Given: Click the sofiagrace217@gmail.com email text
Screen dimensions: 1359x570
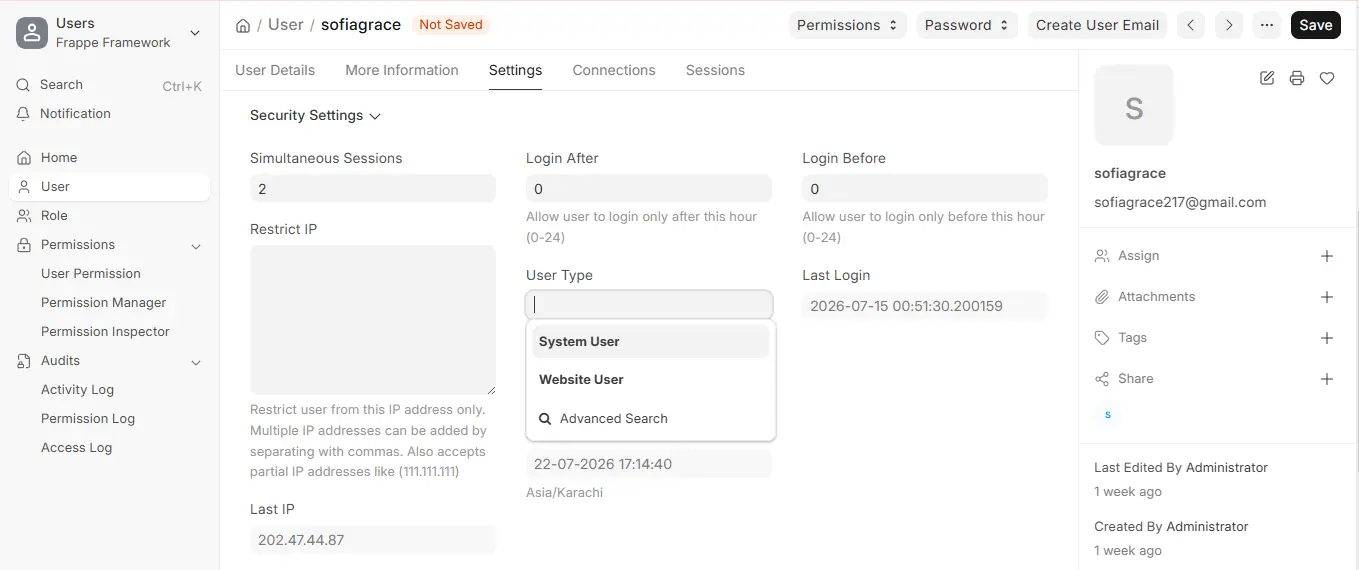Looking at the screenshot, I should pos(1180,202).
